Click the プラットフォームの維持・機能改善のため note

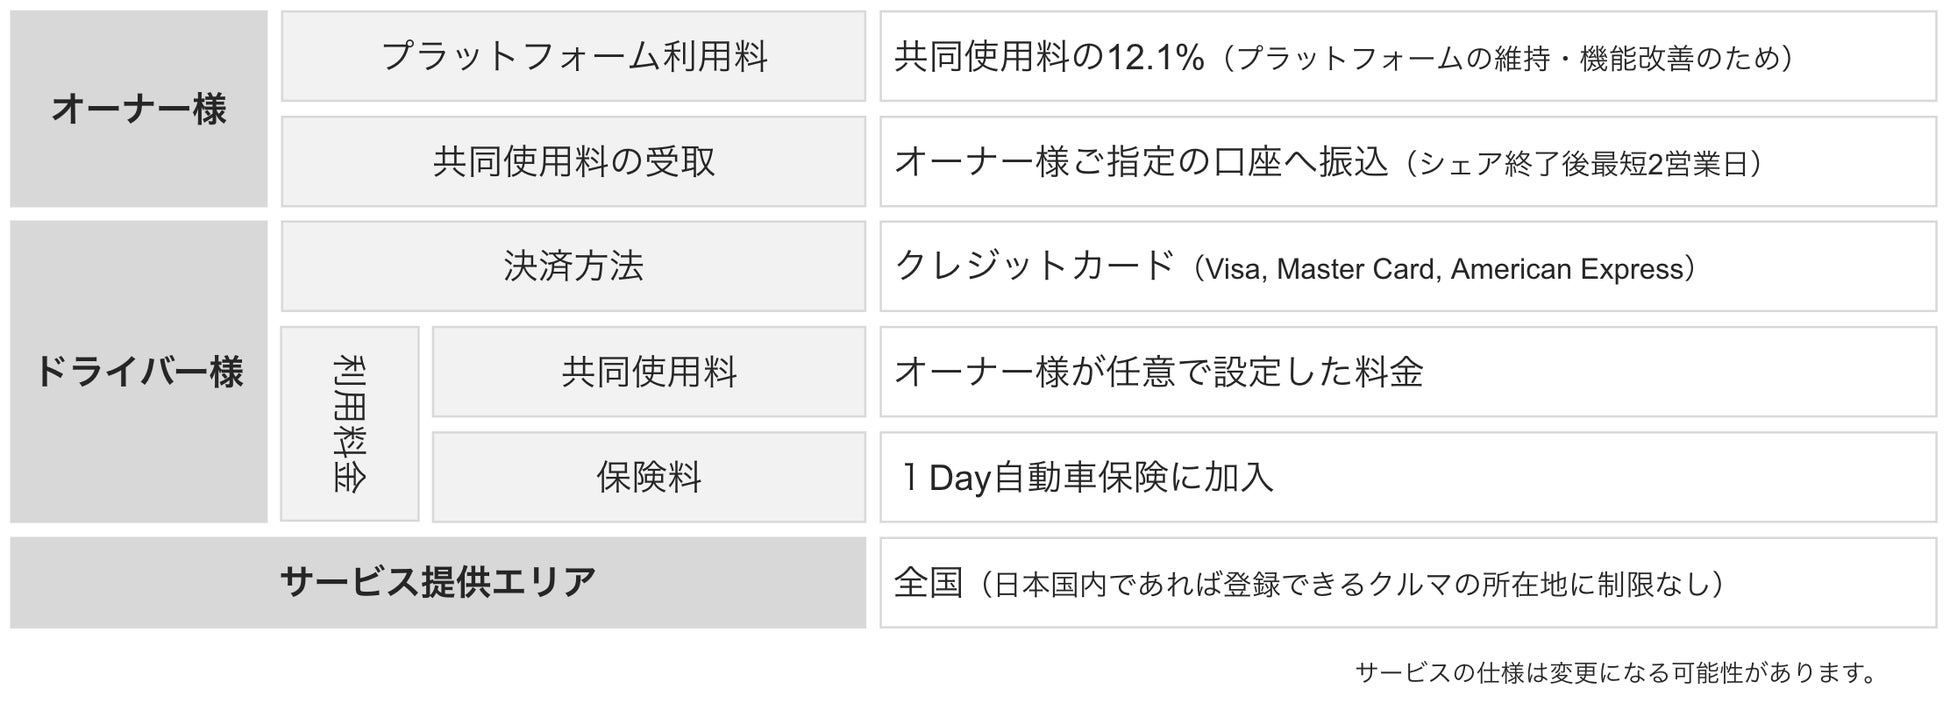click(x=1508, y=59)
